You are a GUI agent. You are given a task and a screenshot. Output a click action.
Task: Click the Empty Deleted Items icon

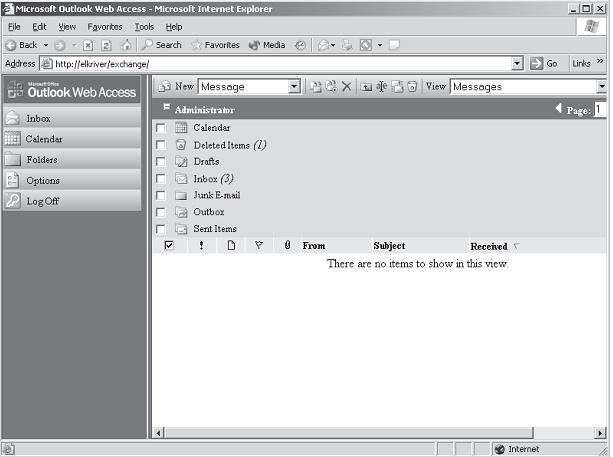412,86
